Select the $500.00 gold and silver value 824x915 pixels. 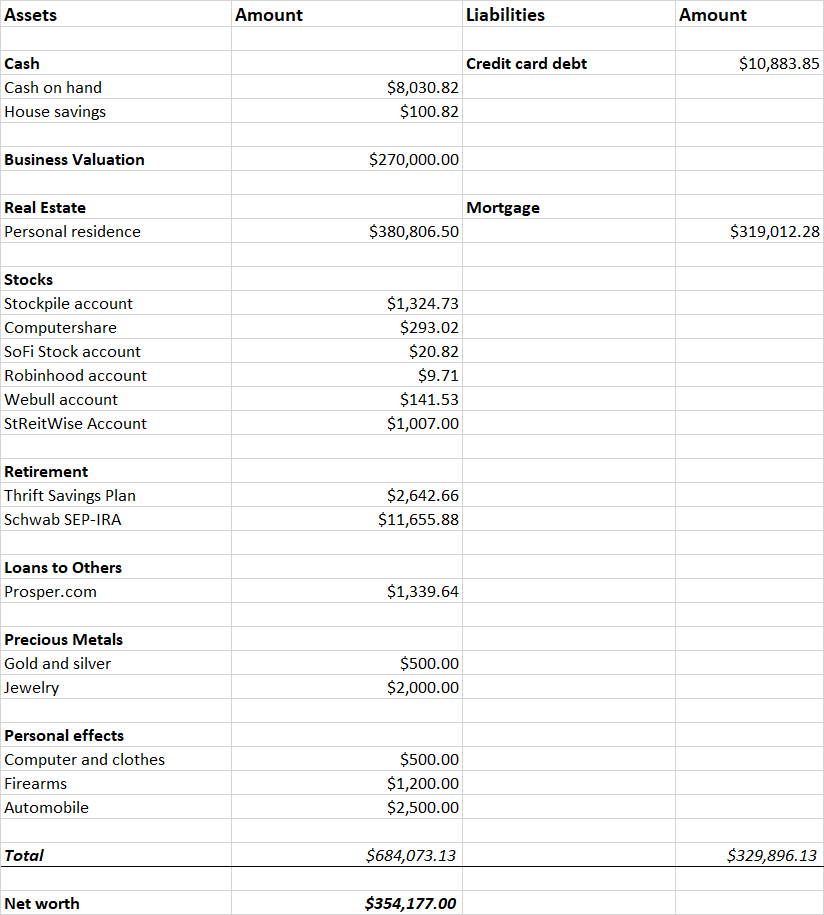point(429,663)
